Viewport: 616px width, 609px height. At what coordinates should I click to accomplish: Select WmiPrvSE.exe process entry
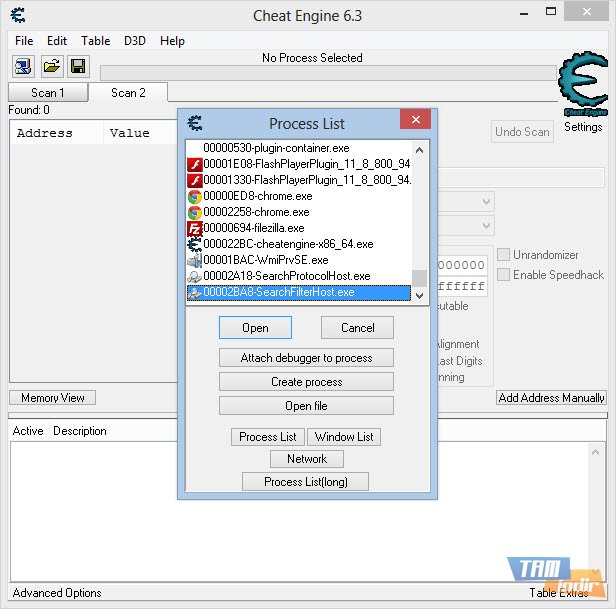pos(299,260)
